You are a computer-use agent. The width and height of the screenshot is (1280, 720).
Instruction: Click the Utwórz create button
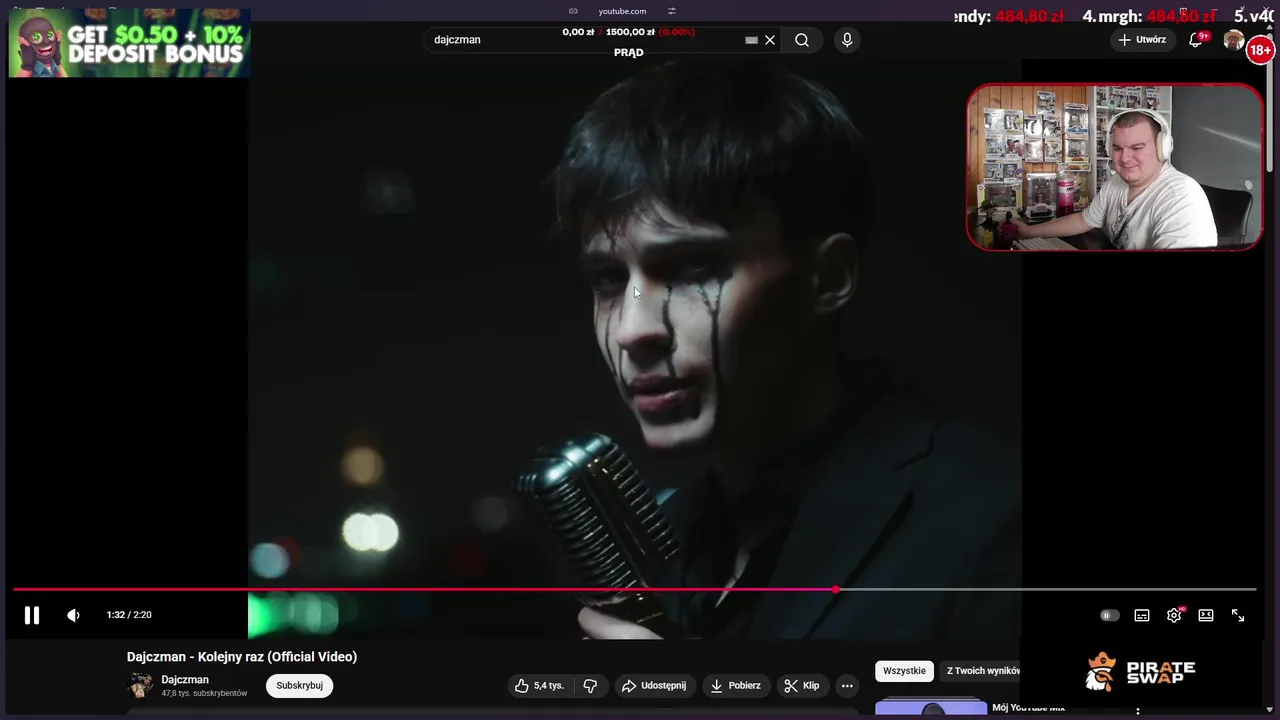[1142, 40]
